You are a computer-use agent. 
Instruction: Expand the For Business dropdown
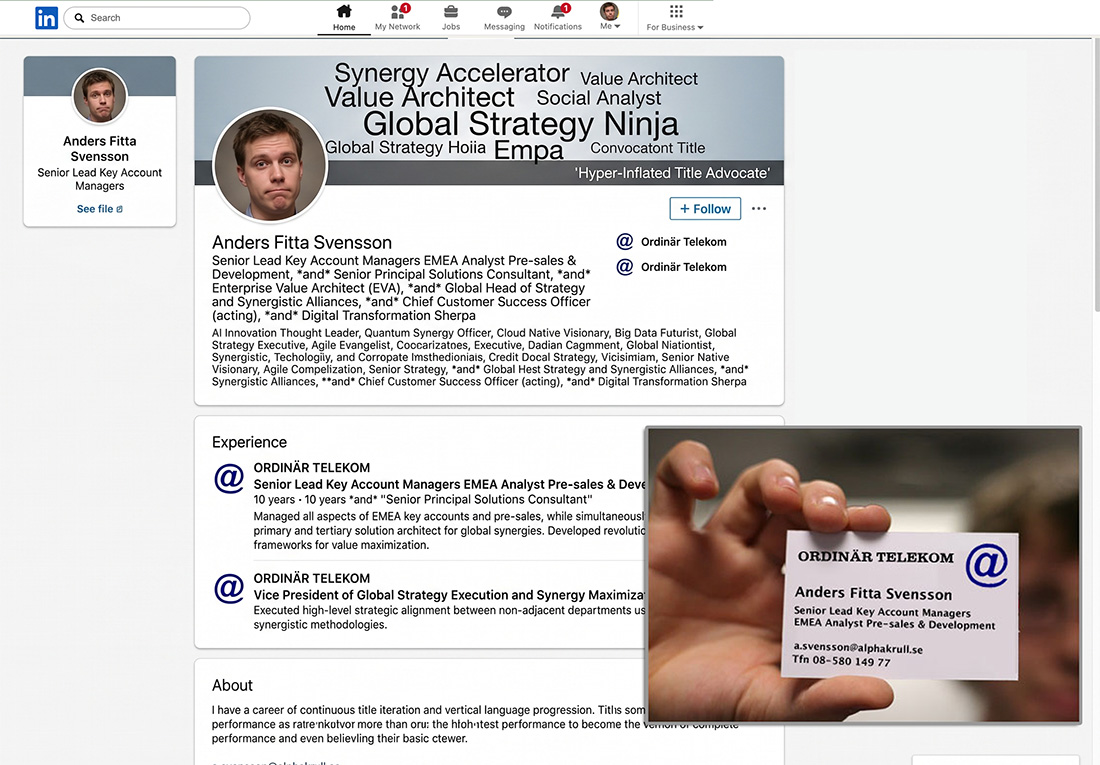[x=675, y=18]
